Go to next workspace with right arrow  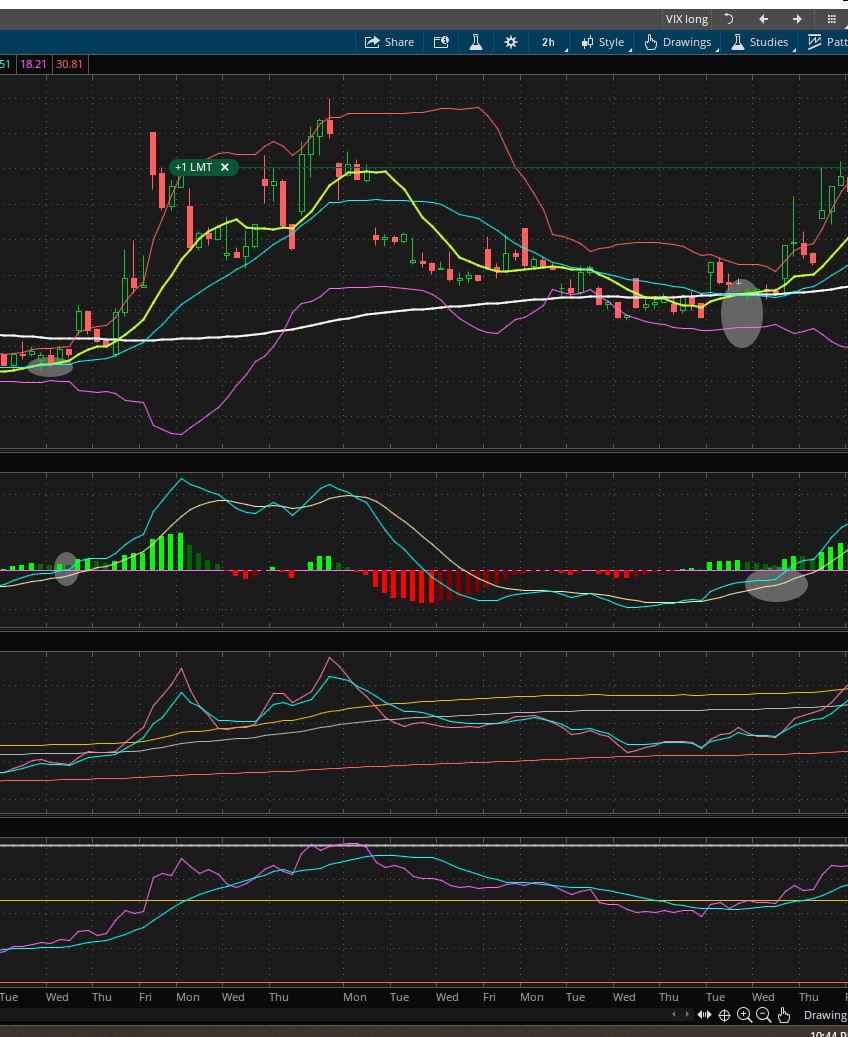click(x=797, y=19)
